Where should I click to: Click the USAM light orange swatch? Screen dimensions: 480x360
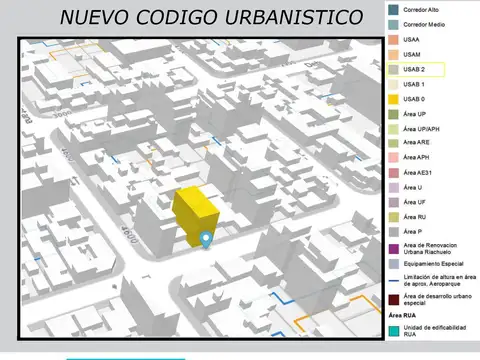click(x=393, y=55)
